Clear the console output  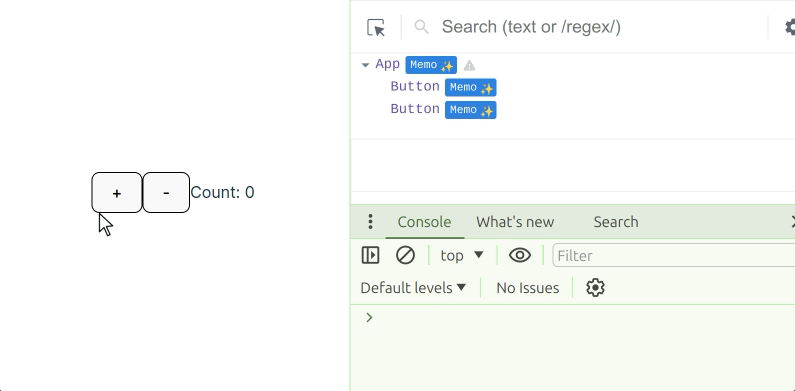click(405, 256)
